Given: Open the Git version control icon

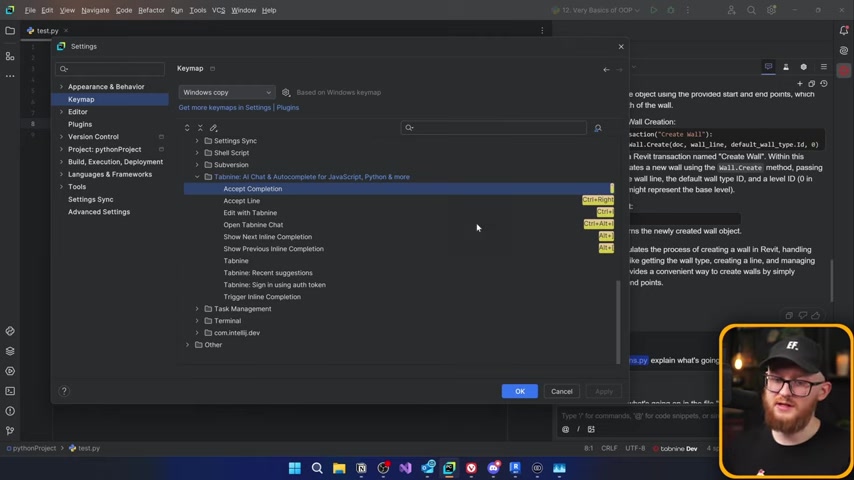Looking at the screenshot, I should (10, 430).
